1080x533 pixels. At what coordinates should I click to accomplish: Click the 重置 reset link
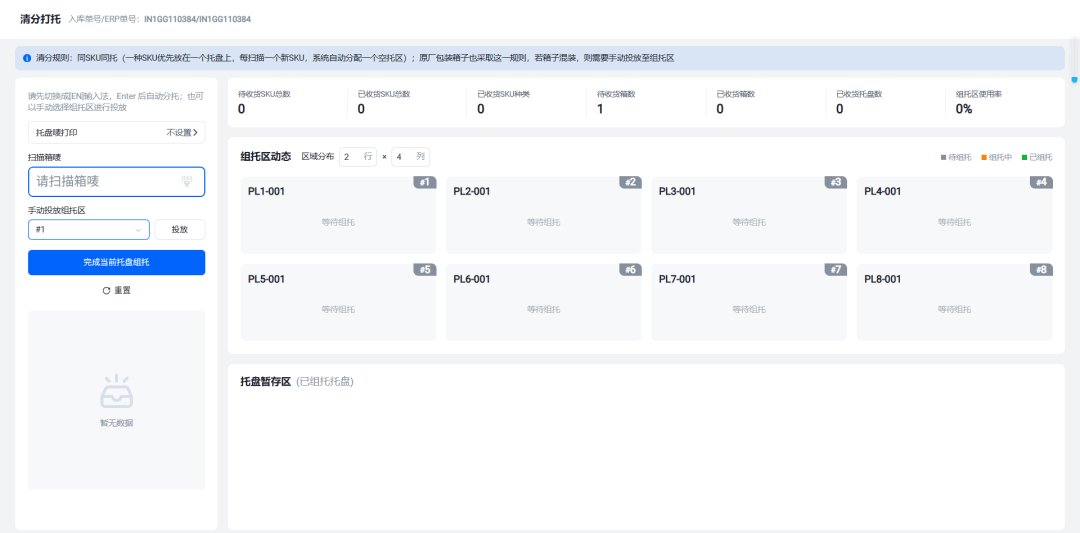(122, 291)
